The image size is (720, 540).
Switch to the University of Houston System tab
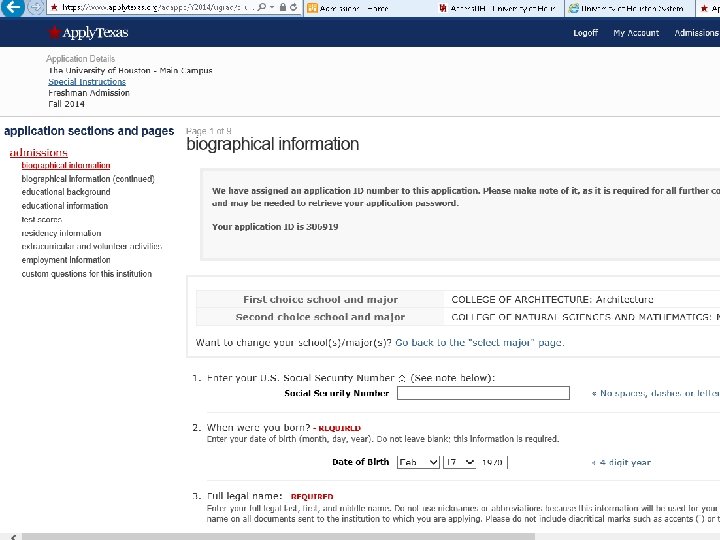630,8
